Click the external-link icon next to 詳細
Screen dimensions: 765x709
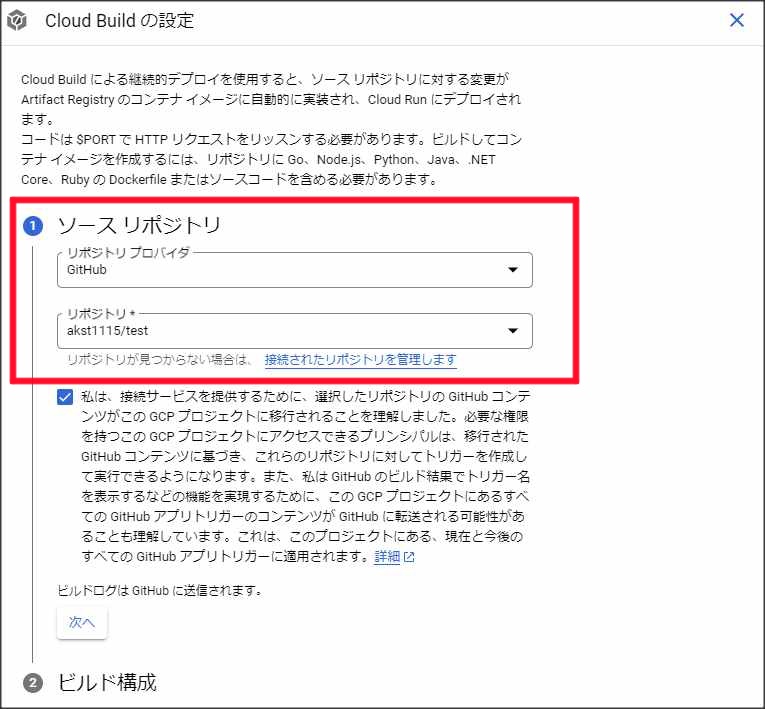(x=409, y=557)
